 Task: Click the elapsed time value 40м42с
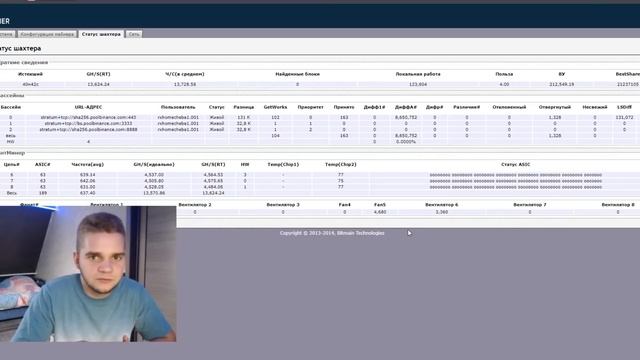pyautogui.click(x=31, y=84)
